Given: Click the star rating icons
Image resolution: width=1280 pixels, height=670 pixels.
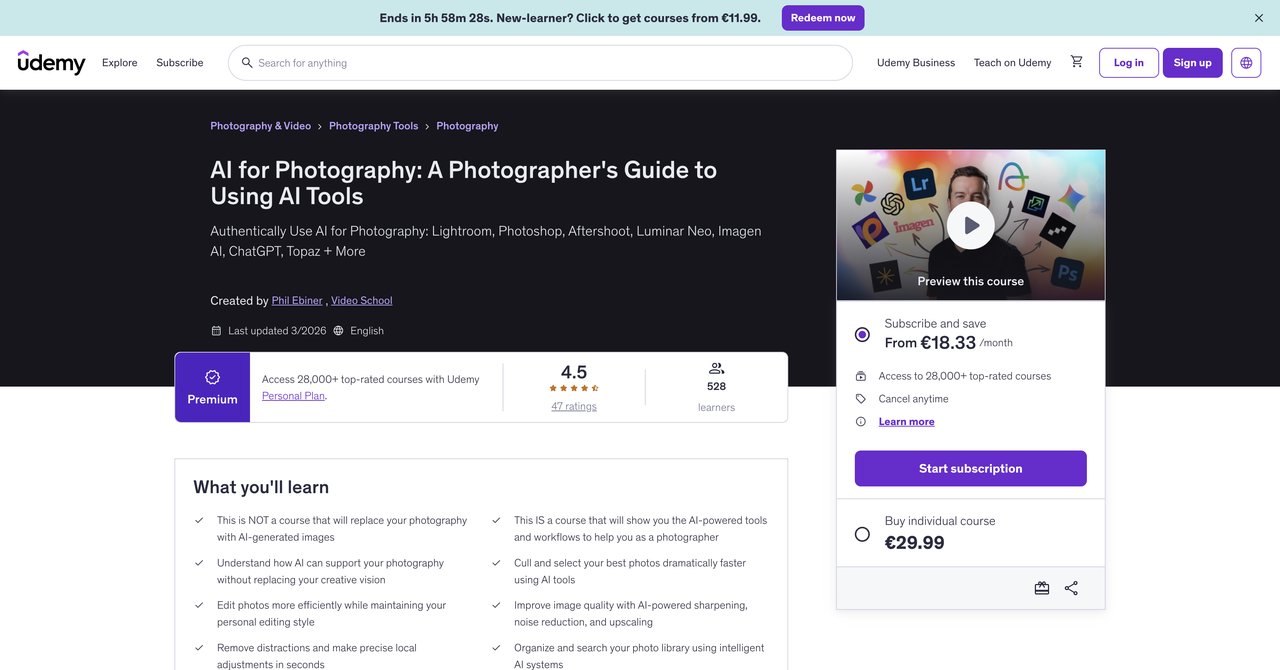Looking at the screenshot, I should tap(574, 388).
